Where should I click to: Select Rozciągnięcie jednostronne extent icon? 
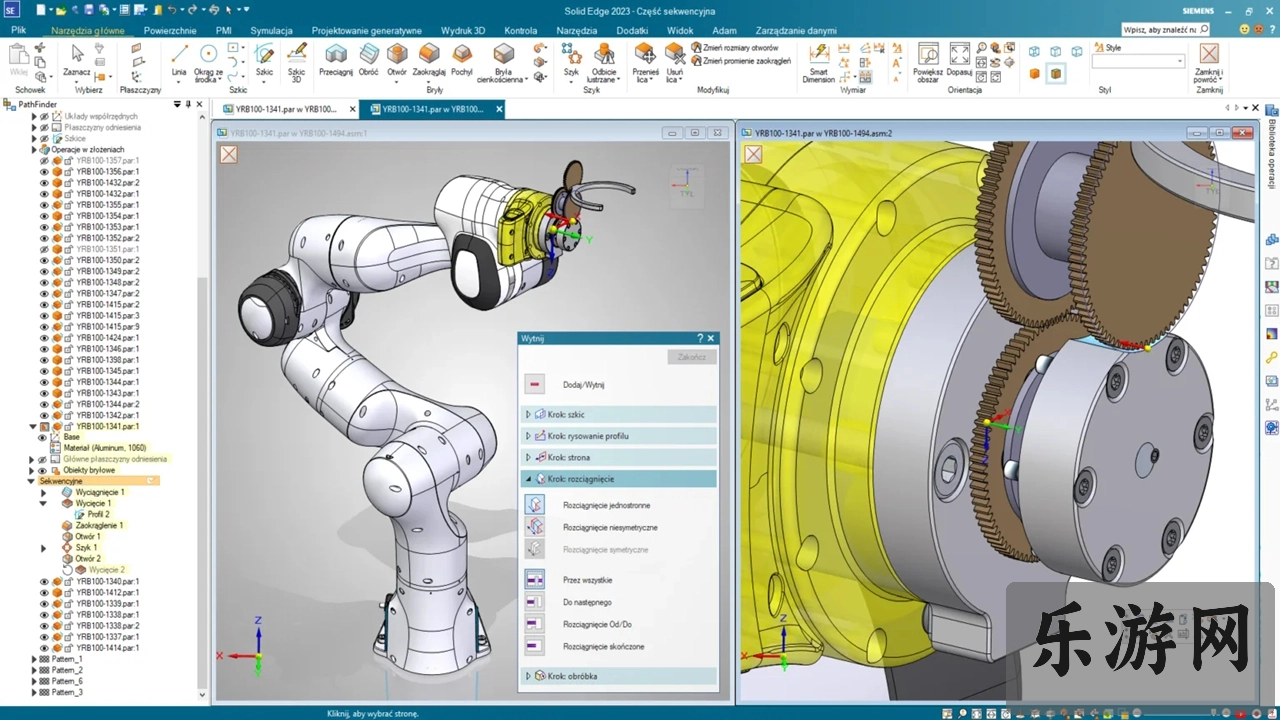tap(535, 505)
